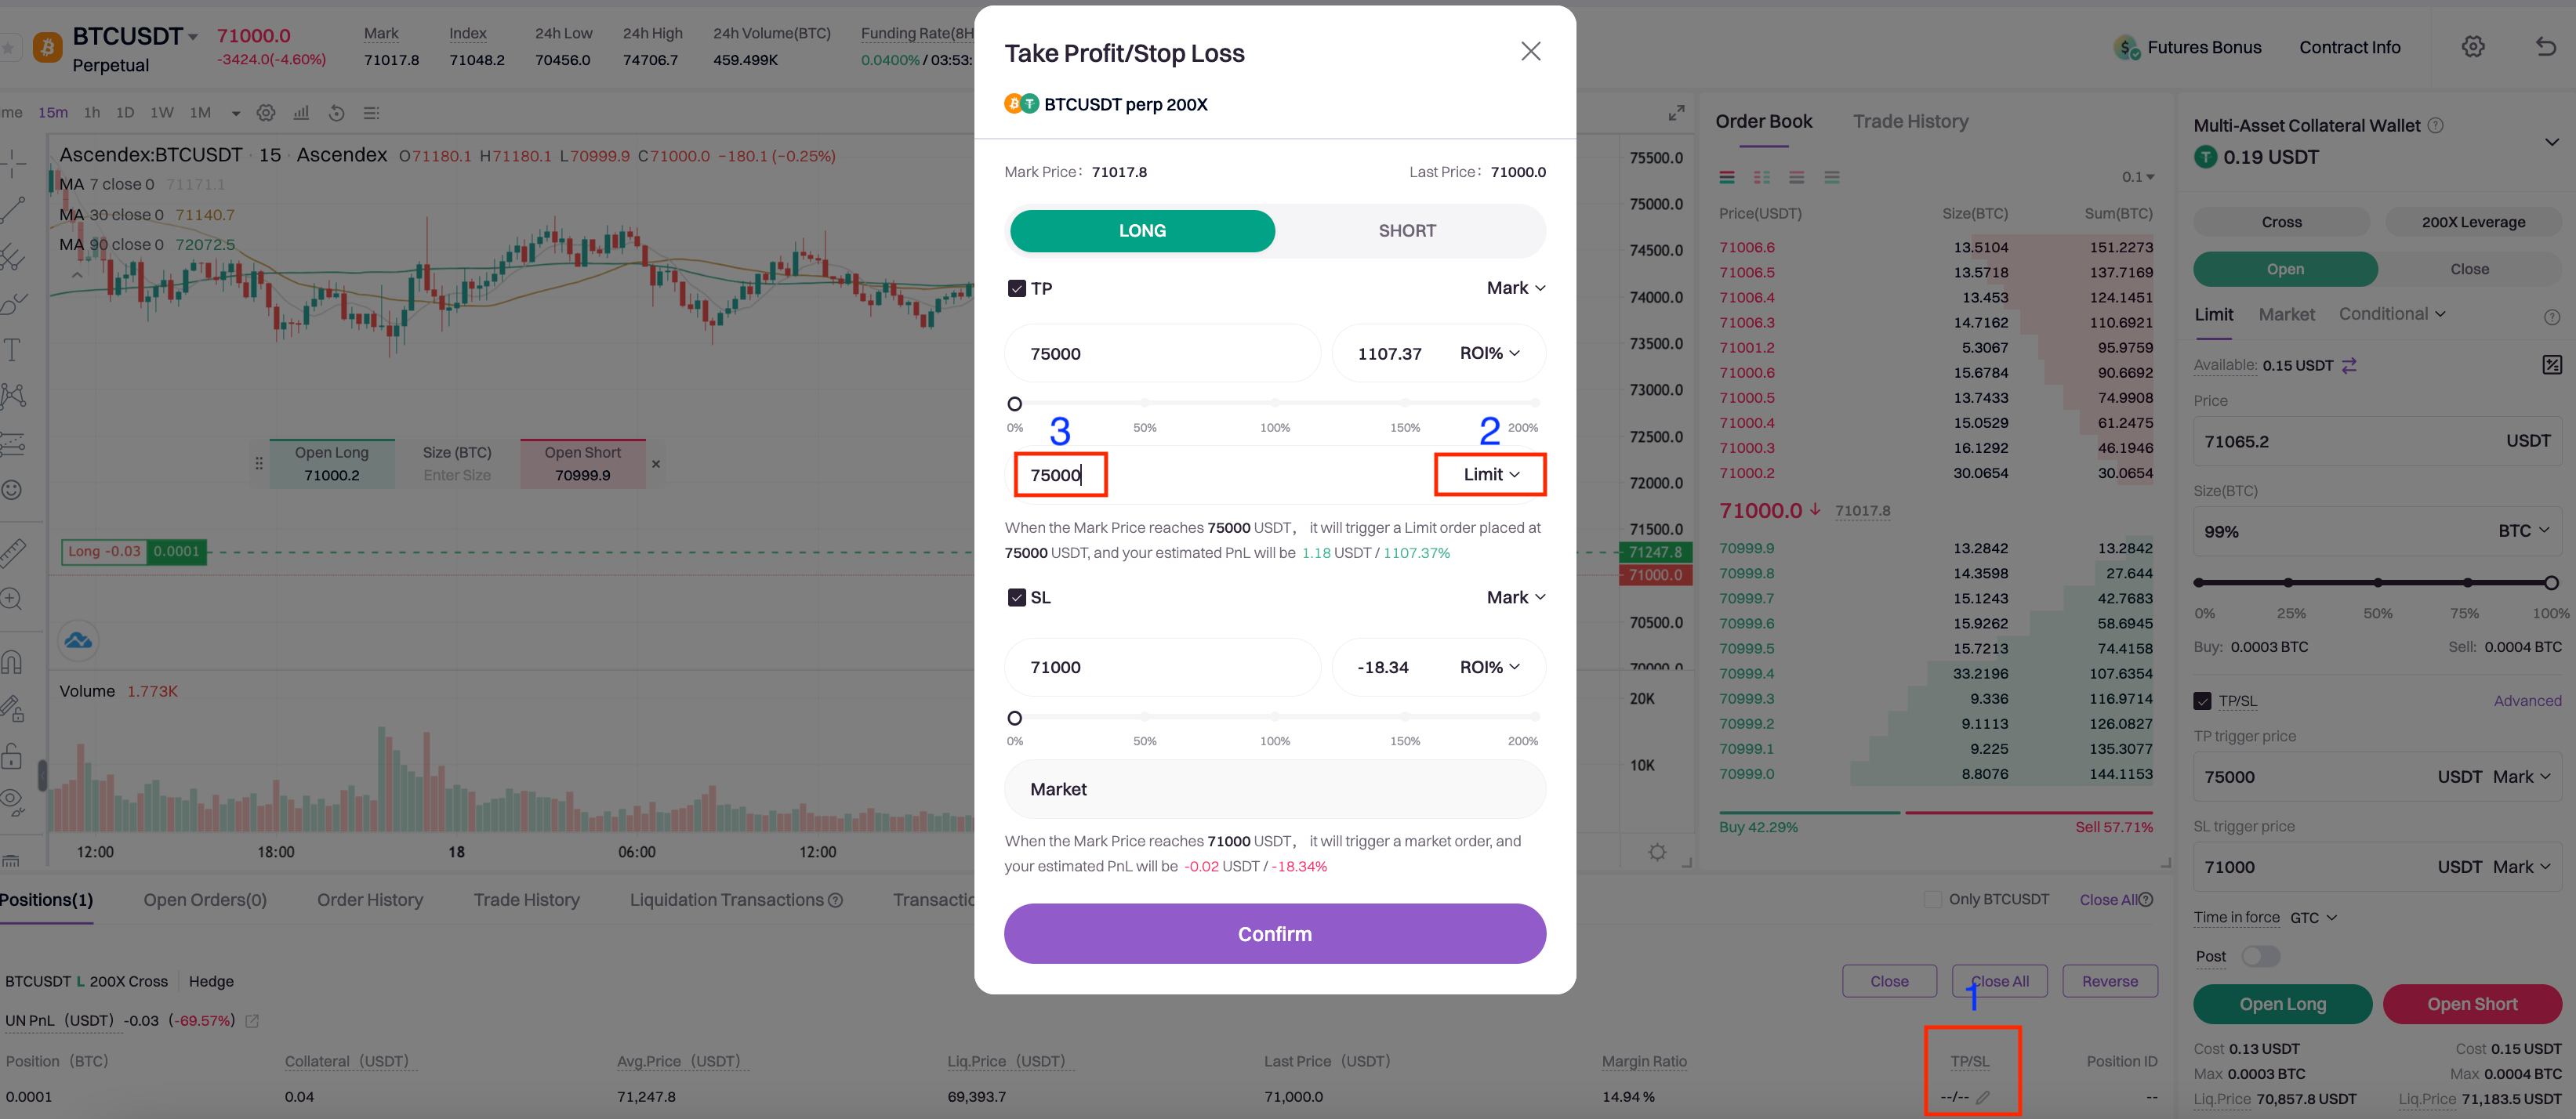The height and width of the screenshot is (1119, 2576).
Task: Click 100% mark on TP slider
Action: point(1275,404)
